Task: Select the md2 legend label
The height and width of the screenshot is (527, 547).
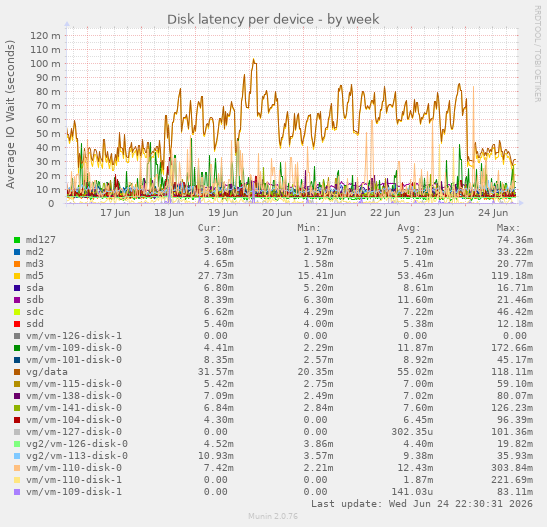Action: click(35, 252)
